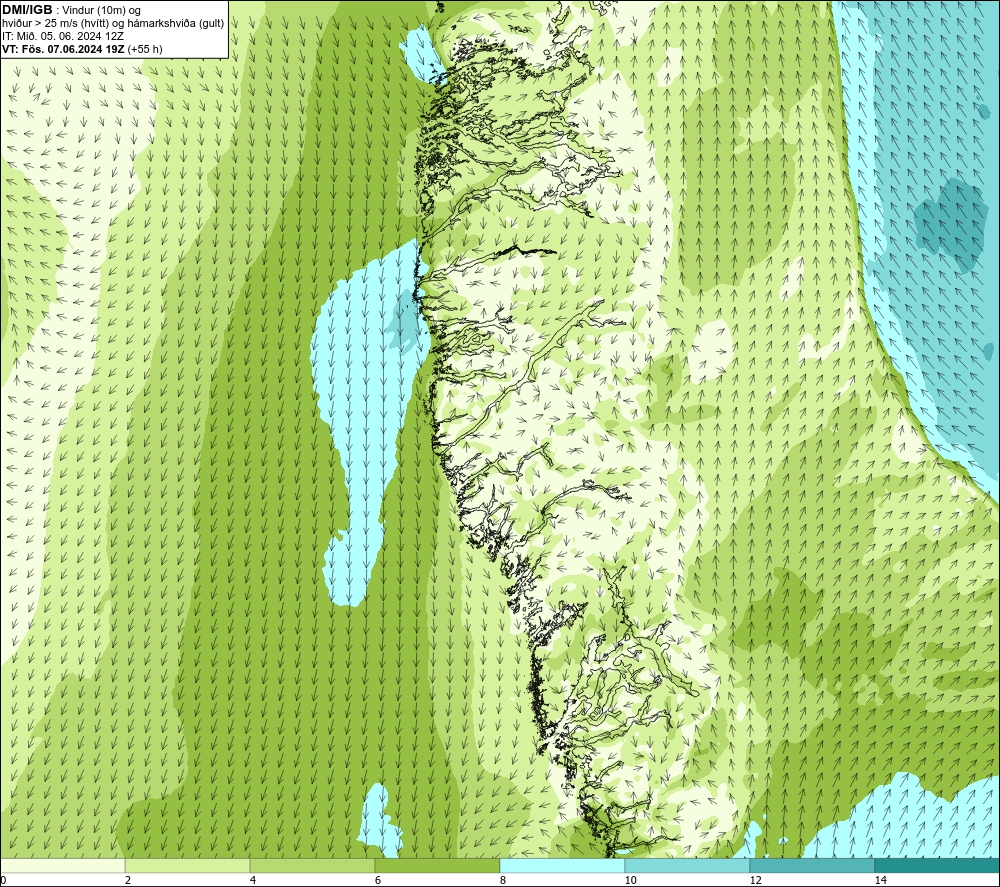The image size is (1000, 887).
Task: Click the color bar segment between 4 and 6
Action: (312, 865)
